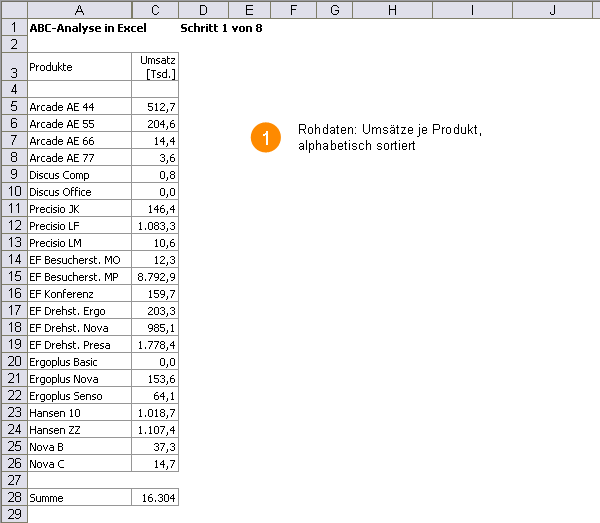Viewport: 600px width, 523px height.
Task: Select column C header
Action: click(x=155, y=10)
